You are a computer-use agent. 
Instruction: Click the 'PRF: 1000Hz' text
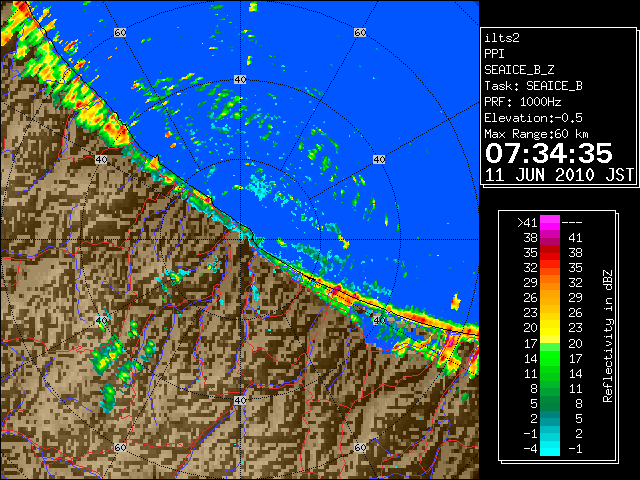pyautogui.click(x=522, y=102)
